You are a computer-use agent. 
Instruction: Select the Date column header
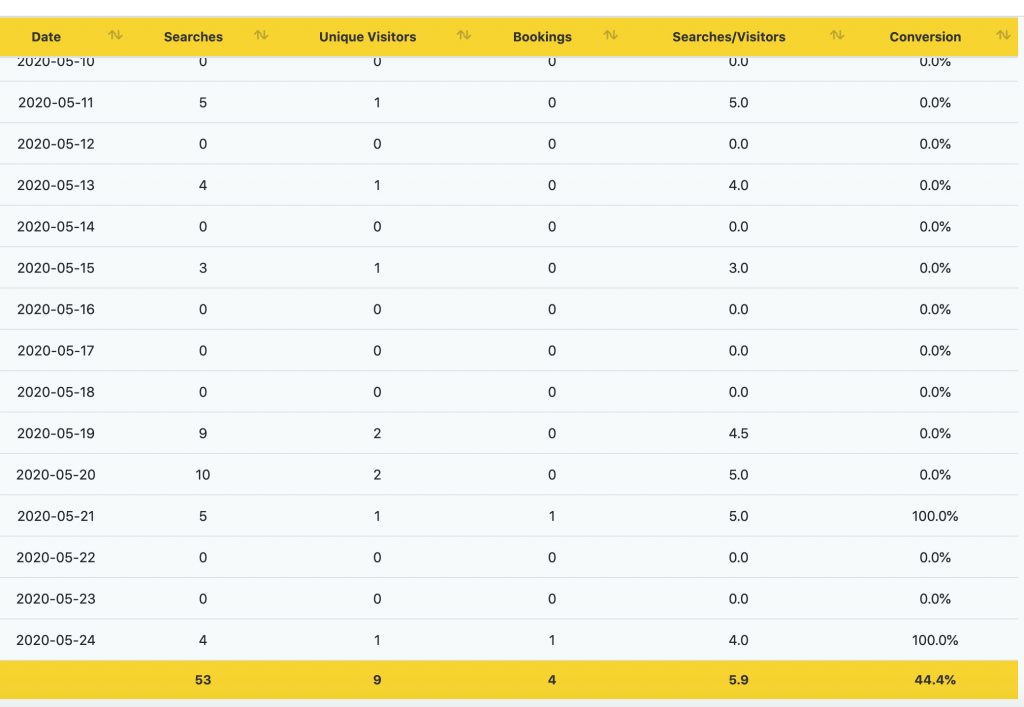pyautogui.click(x=46, y=36)
